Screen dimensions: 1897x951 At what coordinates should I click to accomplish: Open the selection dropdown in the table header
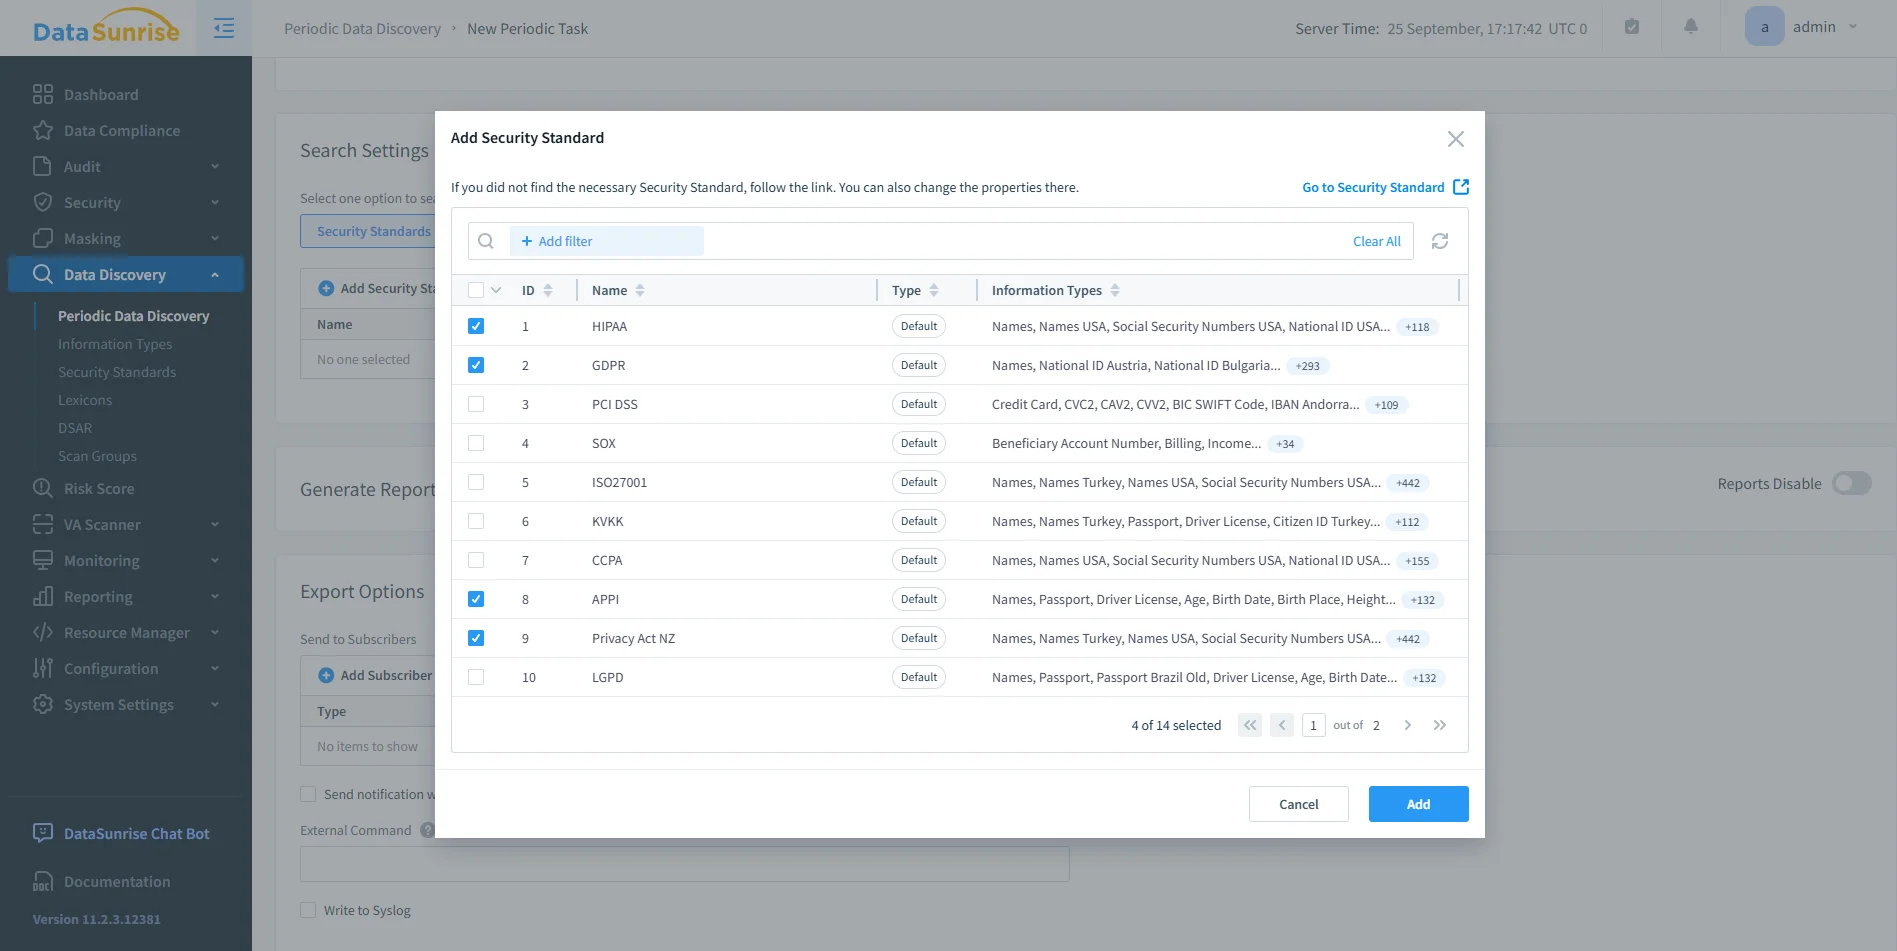[x=496, y=289]
